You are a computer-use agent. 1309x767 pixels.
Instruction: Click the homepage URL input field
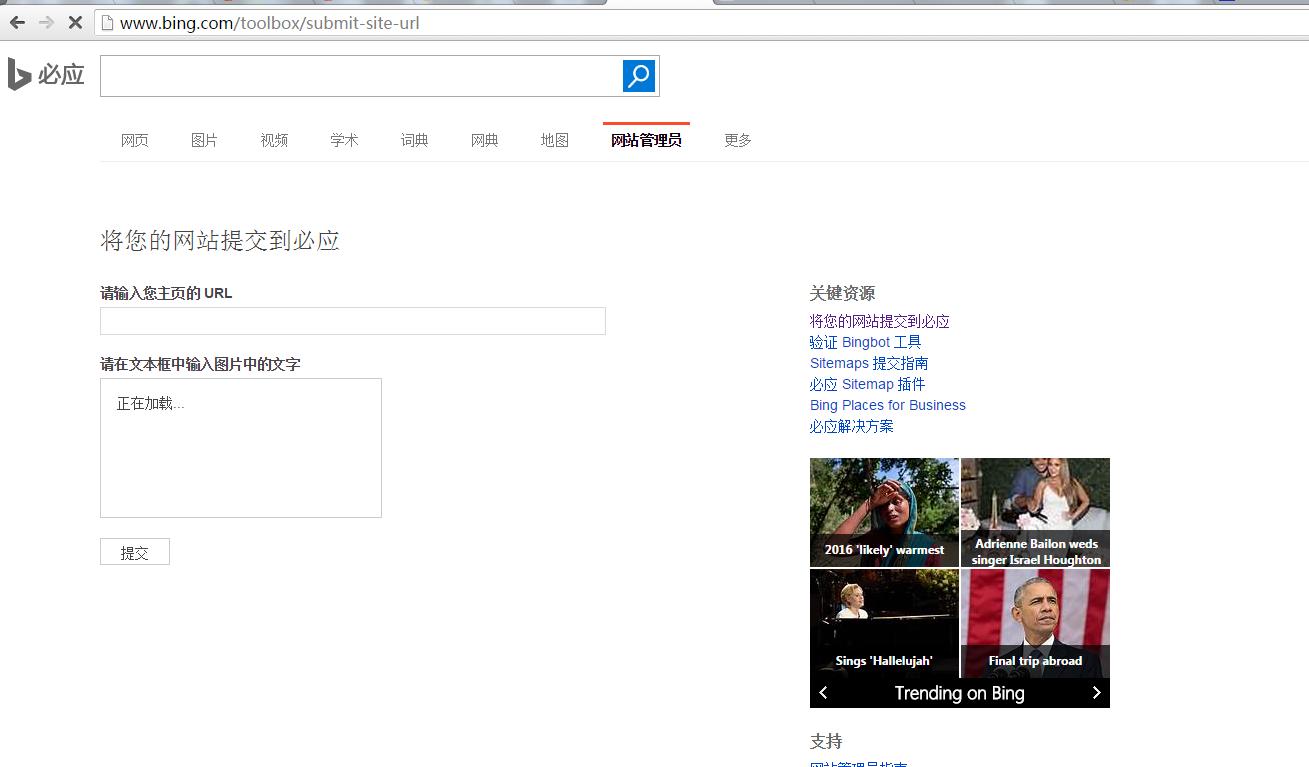click(x=352, y=320)
